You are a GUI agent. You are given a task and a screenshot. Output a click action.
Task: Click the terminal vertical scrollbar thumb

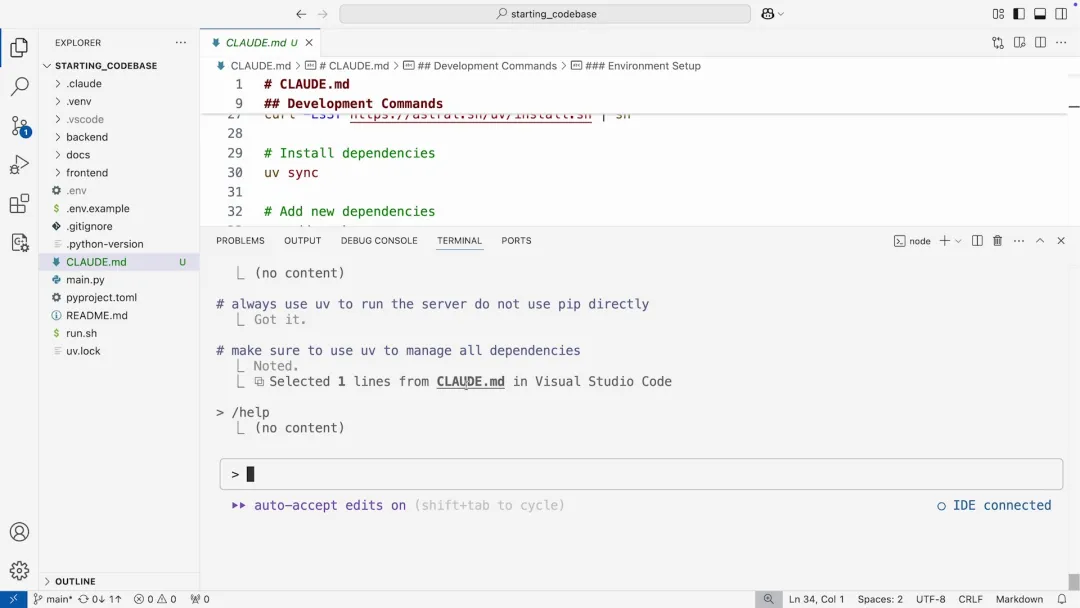point(1073,581)
